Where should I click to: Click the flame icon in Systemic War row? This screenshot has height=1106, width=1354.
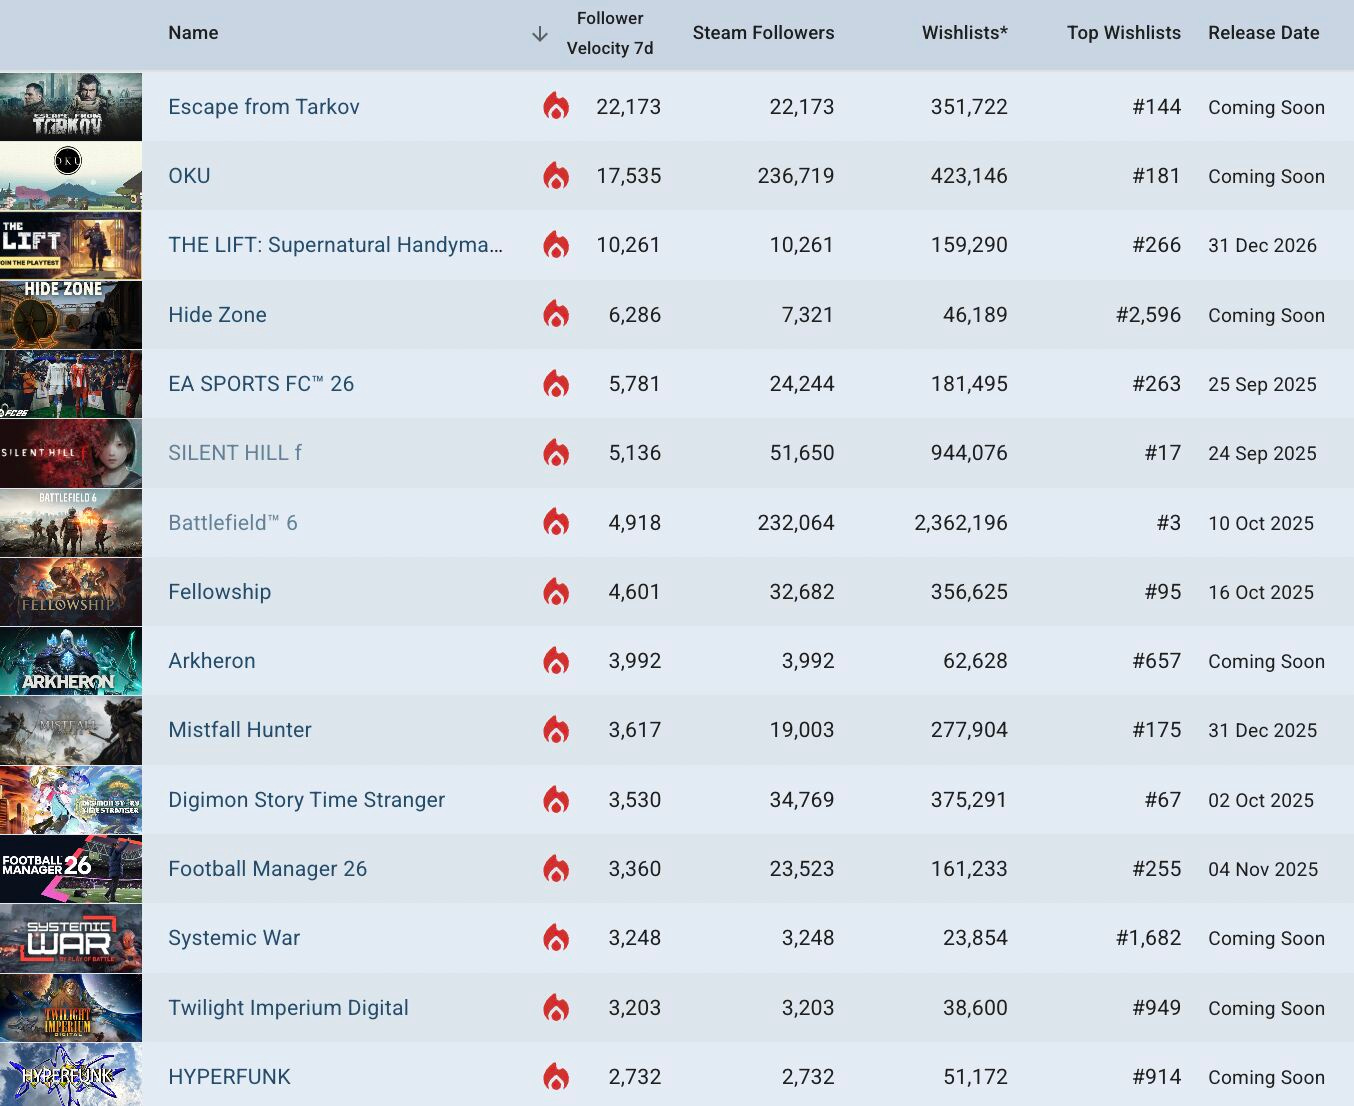(556, 938)
